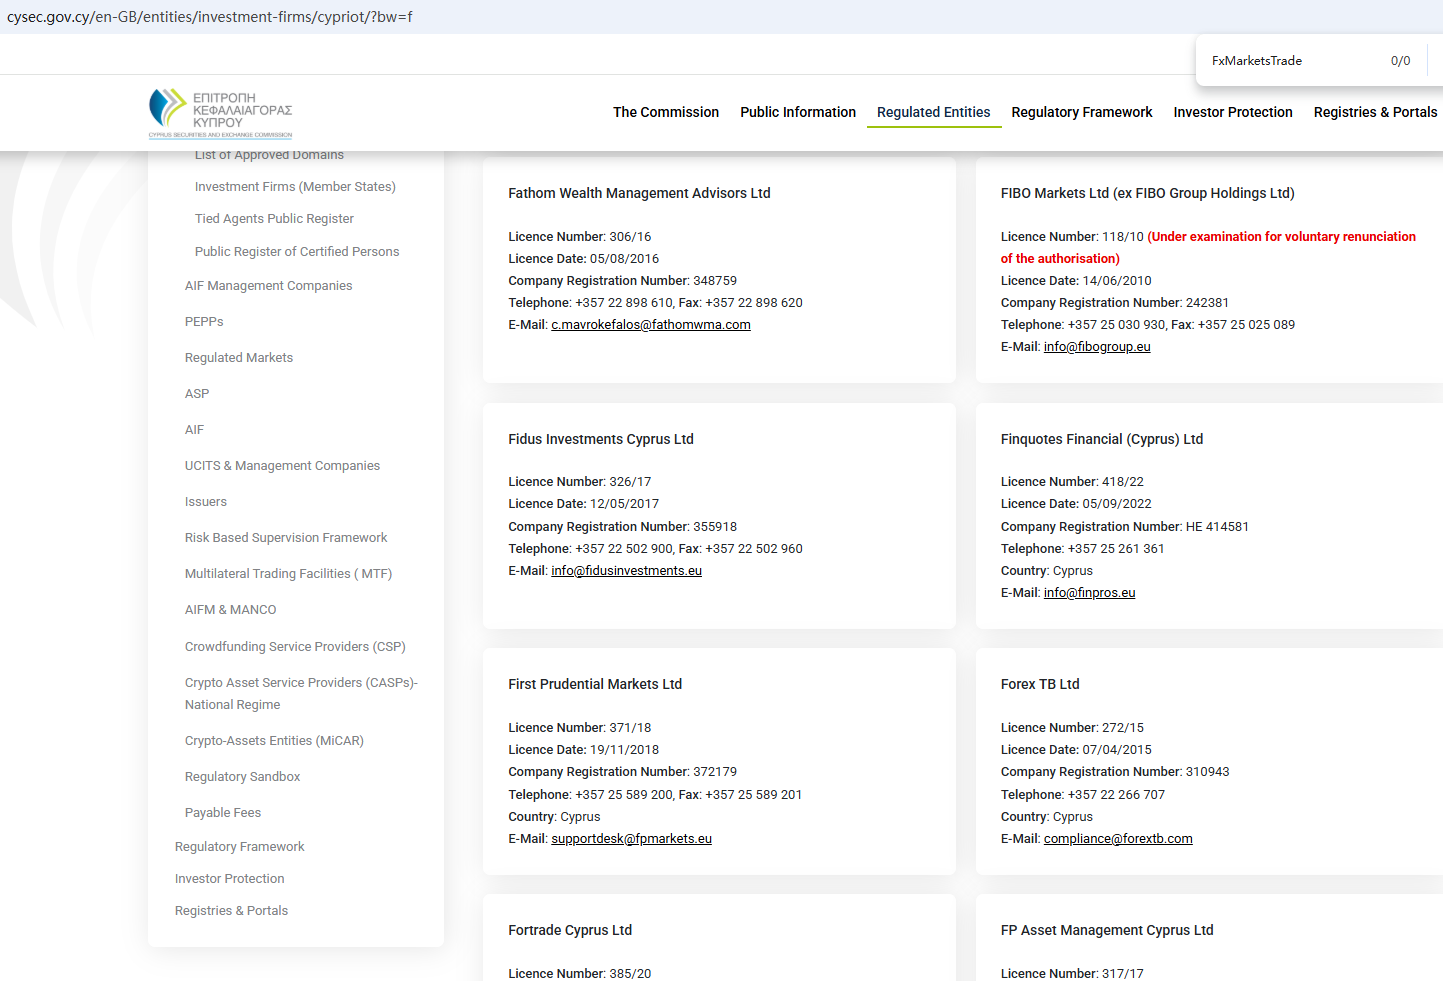Click the CySEC logo in header
1443x981 pixels.
click(x=220, y=113)
